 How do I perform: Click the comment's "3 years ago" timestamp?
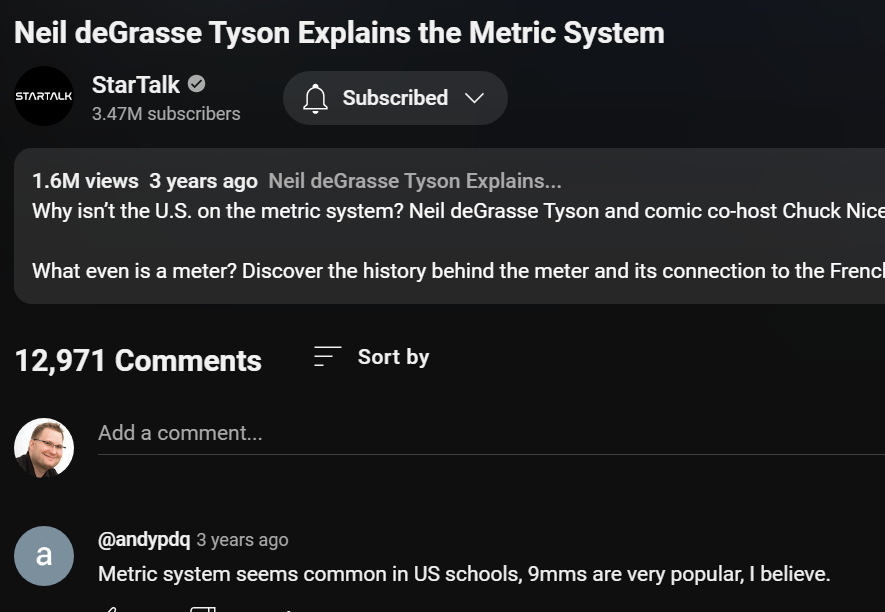pos(242,540)
